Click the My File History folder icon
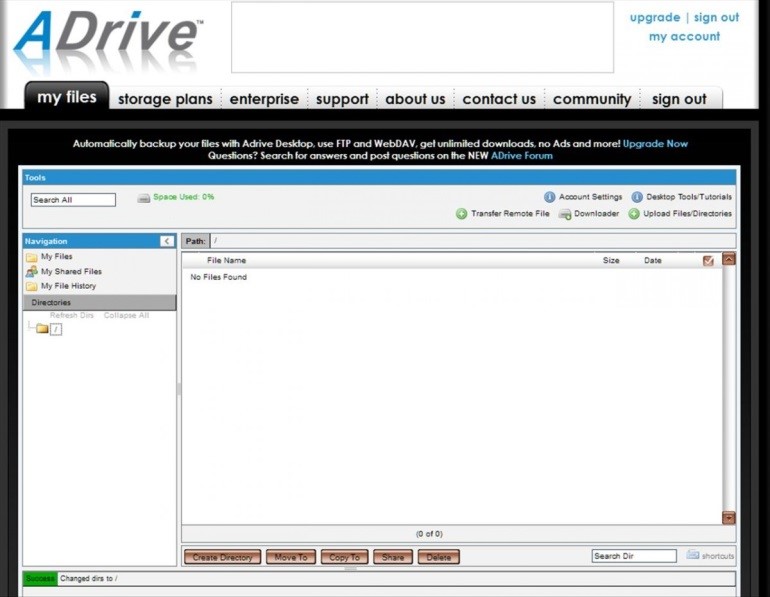This screenshot has width=770, height=597. tap(32, 286)
